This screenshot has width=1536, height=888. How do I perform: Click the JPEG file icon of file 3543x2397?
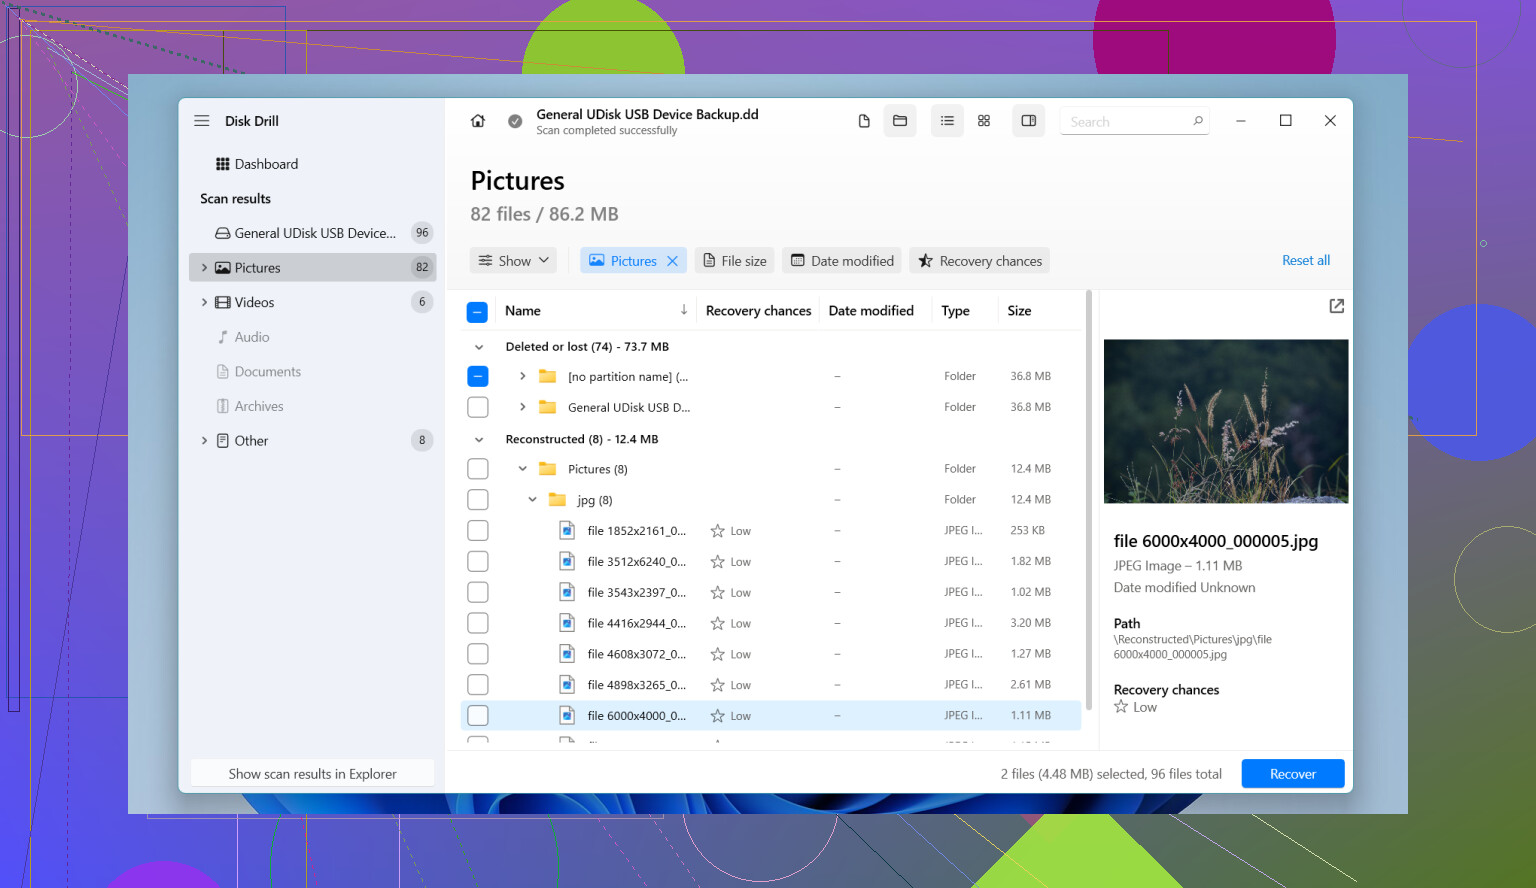tap(567, 592)
